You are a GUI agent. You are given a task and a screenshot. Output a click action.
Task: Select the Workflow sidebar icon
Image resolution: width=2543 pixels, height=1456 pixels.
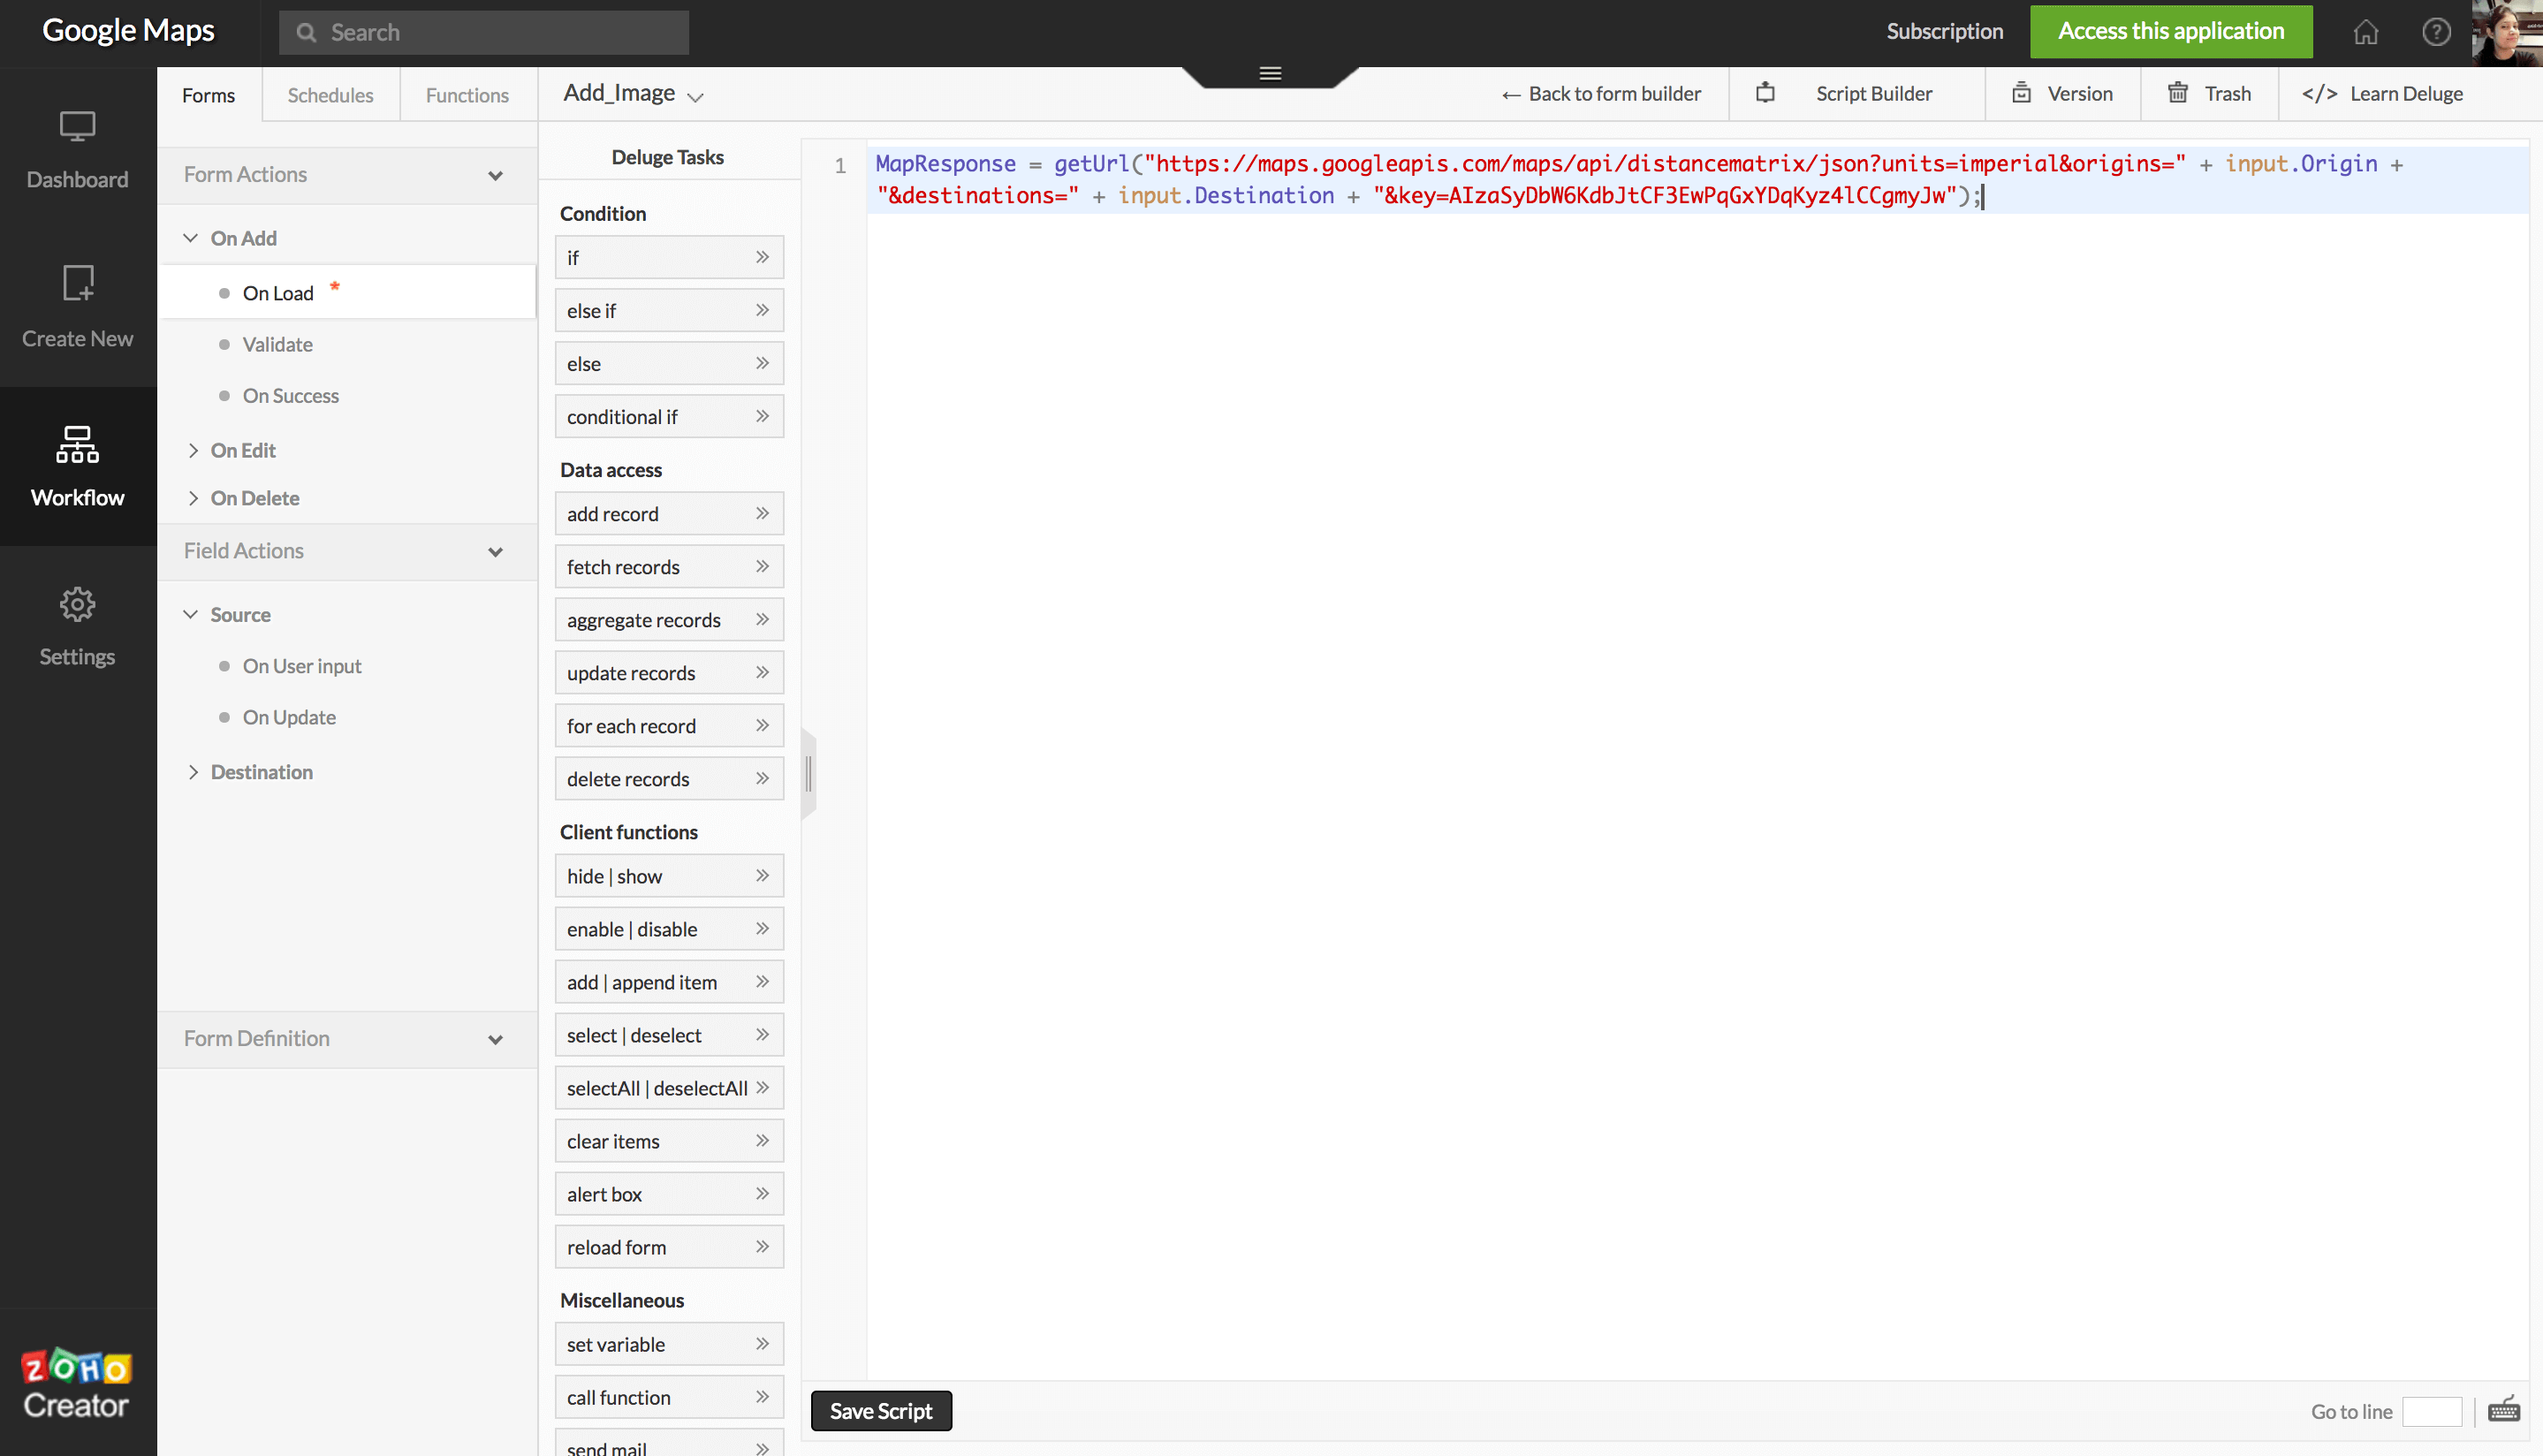(77, 444)
